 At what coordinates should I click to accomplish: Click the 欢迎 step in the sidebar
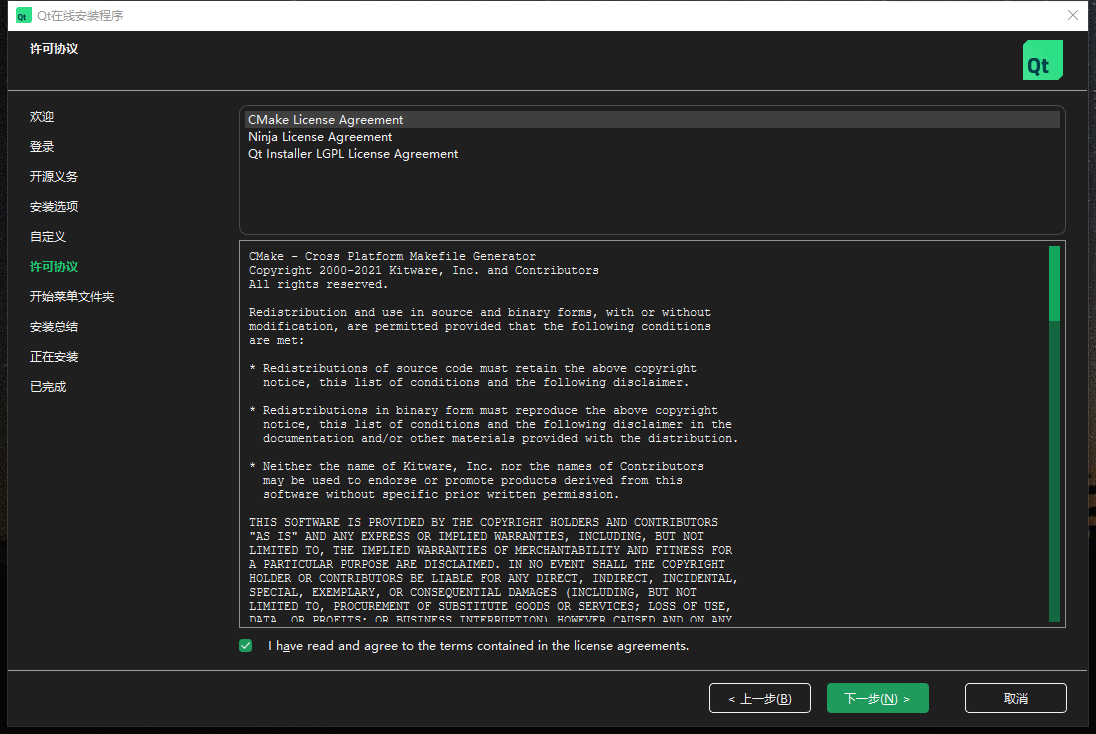point(42,117)
